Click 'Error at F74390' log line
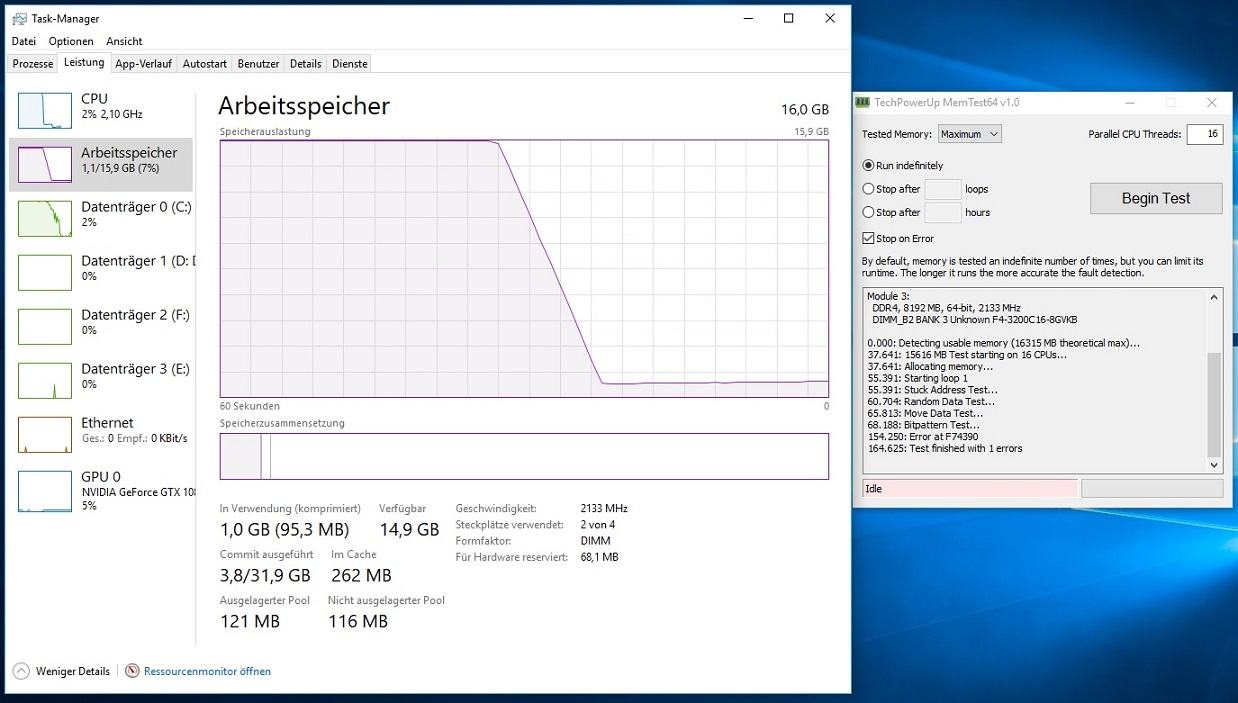Image resolution: width=1238 pixels, height=703 pixels. pos(923,437)
